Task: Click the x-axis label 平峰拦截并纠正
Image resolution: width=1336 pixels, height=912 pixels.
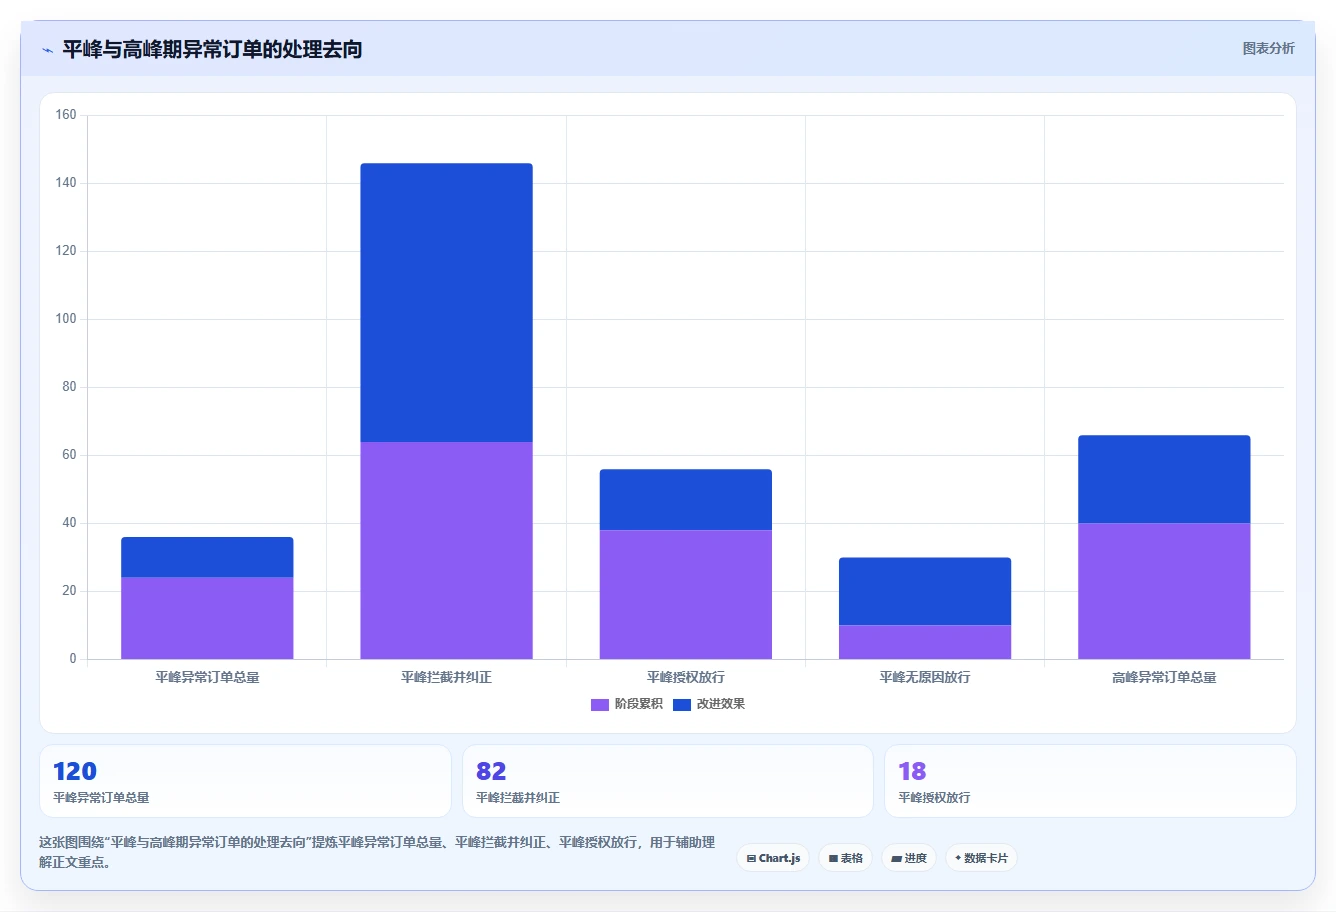Action: [446, 677]
